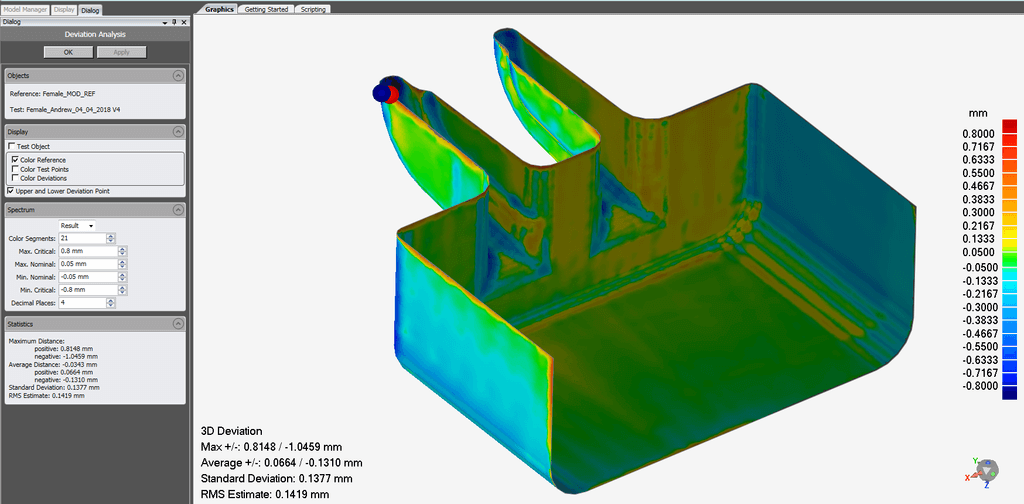This screenshot has height=504, width=1024.
Task: Click the Decimal Places input field
Action: pyautogui.click(x=82, y=304)
